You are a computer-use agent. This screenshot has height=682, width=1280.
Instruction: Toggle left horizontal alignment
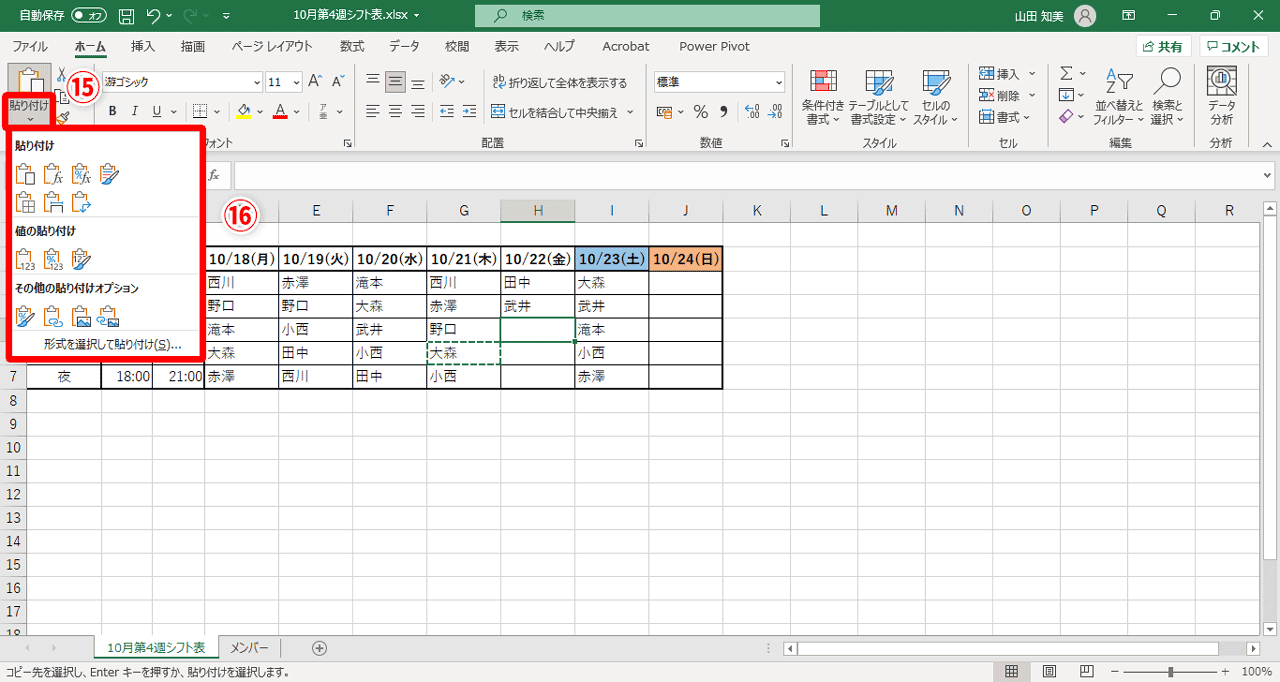372,111
